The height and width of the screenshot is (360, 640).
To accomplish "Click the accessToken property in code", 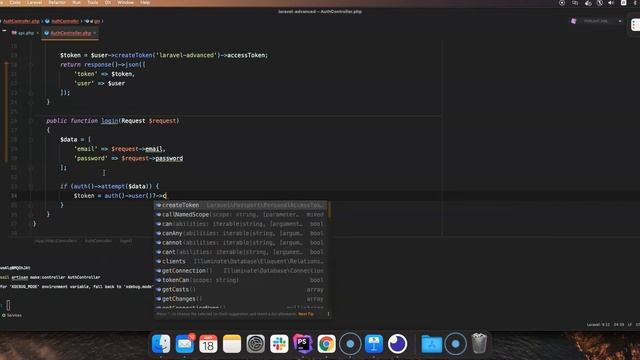I will [247, 55].
